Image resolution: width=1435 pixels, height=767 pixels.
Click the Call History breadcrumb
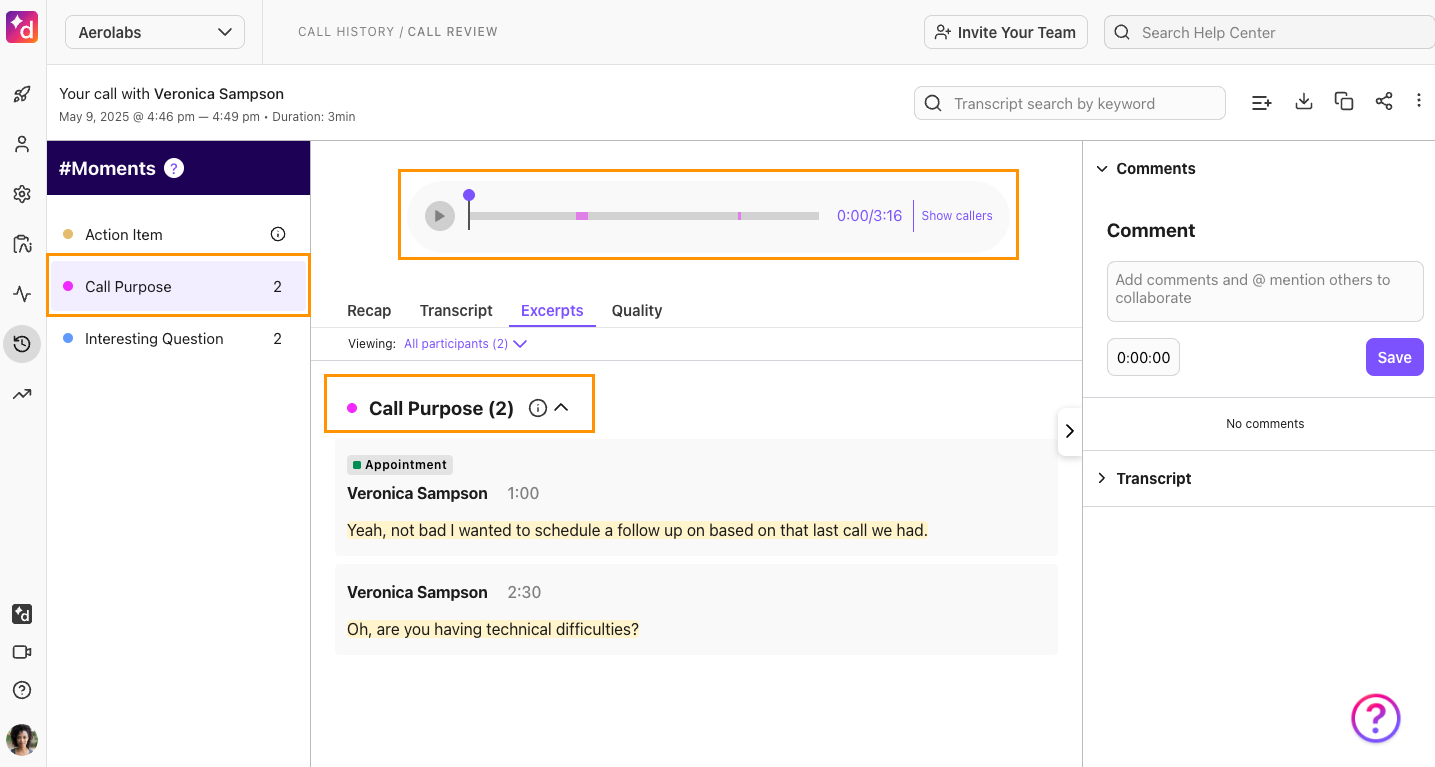(346, 32)
